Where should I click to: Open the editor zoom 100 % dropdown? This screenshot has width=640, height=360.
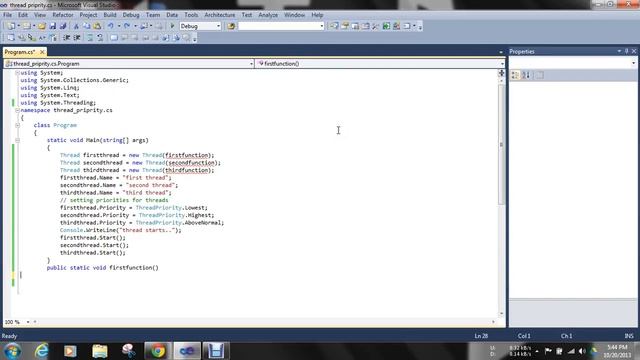(x=28, y=322)
